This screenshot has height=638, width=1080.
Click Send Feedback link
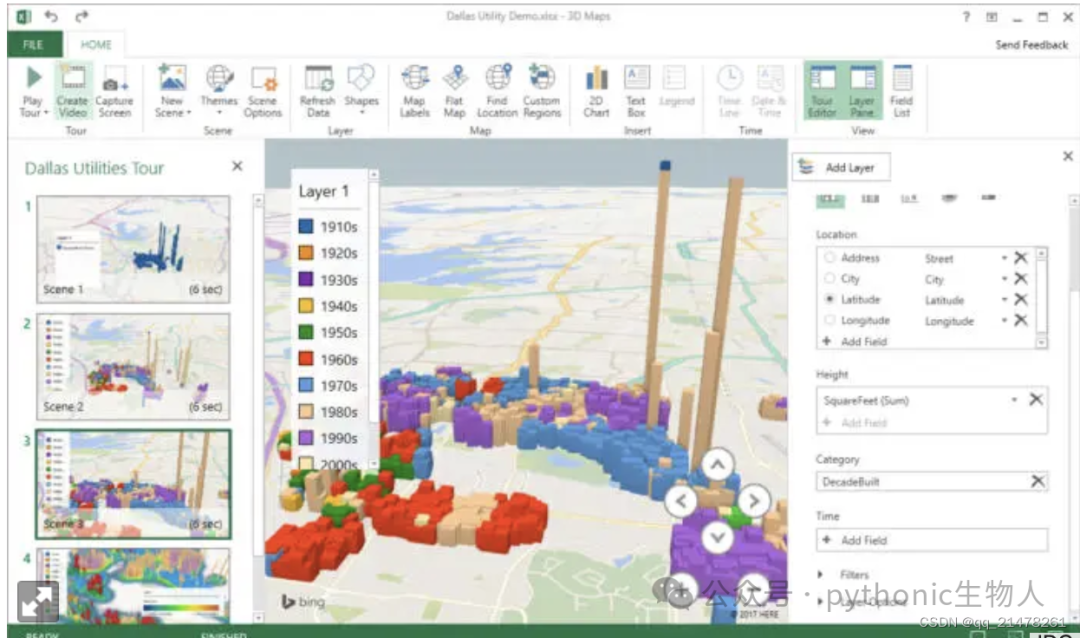pyautogui.click(x=1031, y=45)
